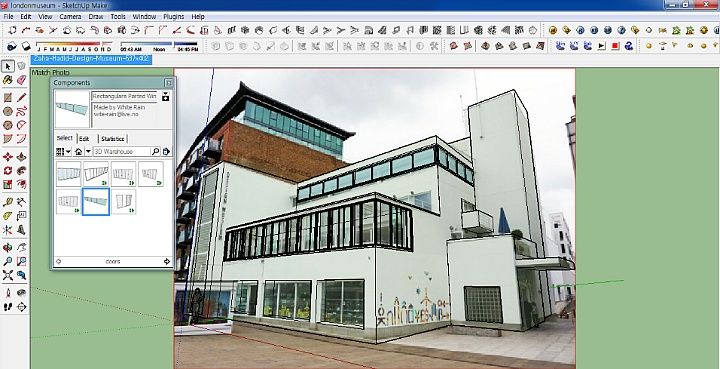The height and width of the screenshot is (369, 720).
Task: Pick the Follow Me tool
Action: pos(21,171)
